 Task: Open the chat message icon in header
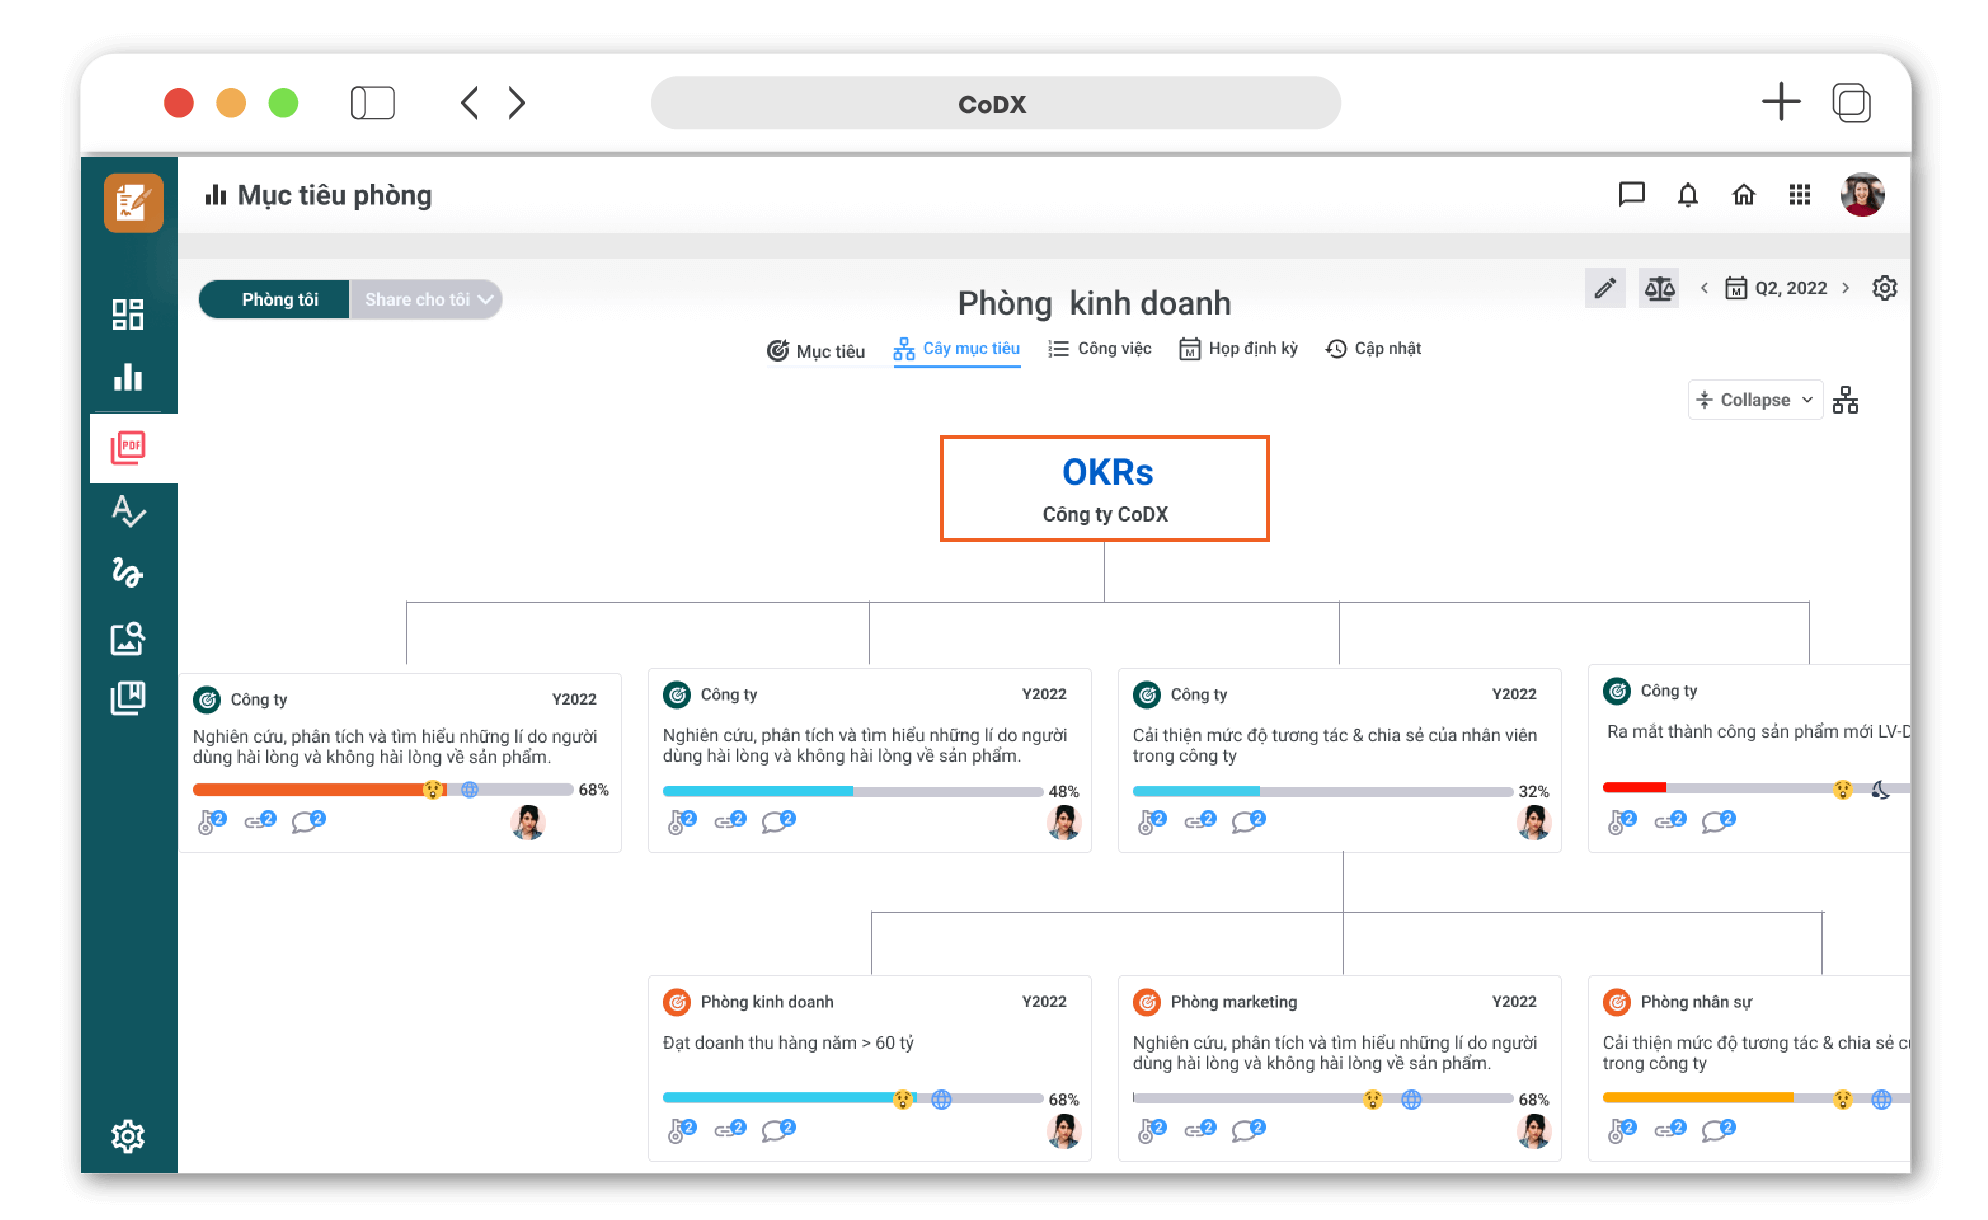pyautogui.click(x=1631, y=194)
